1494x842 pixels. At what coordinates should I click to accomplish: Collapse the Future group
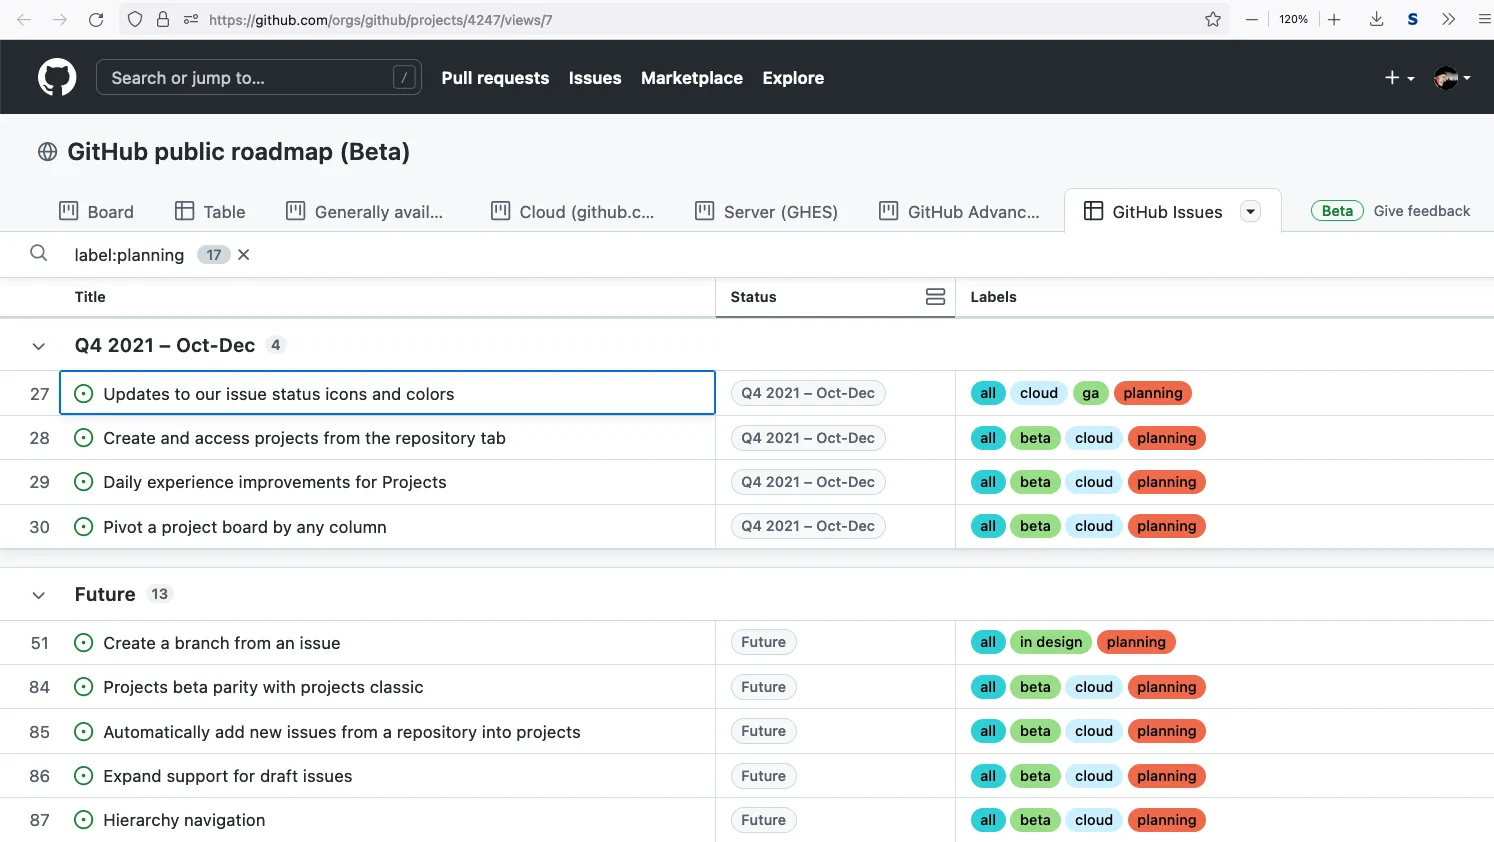pyautogui.click(x=38, y=594)
